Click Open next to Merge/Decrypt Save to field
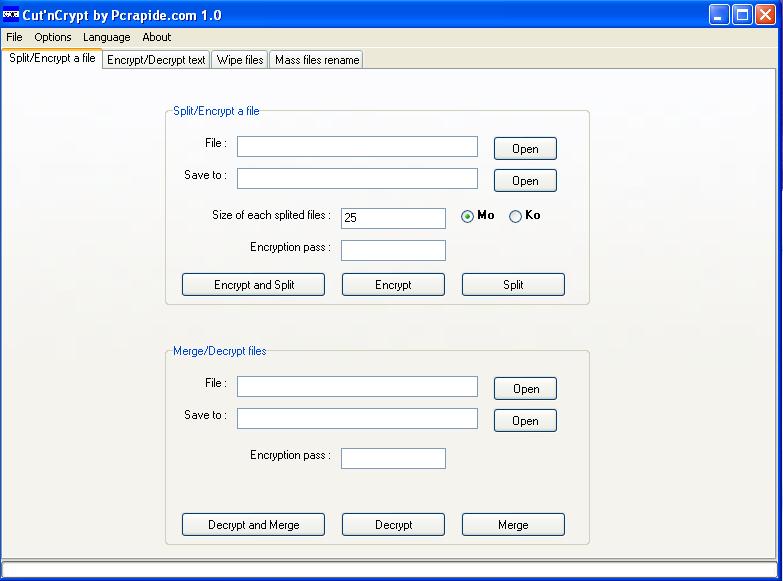The width and height of the screenshot is (783, 581). 525,420
